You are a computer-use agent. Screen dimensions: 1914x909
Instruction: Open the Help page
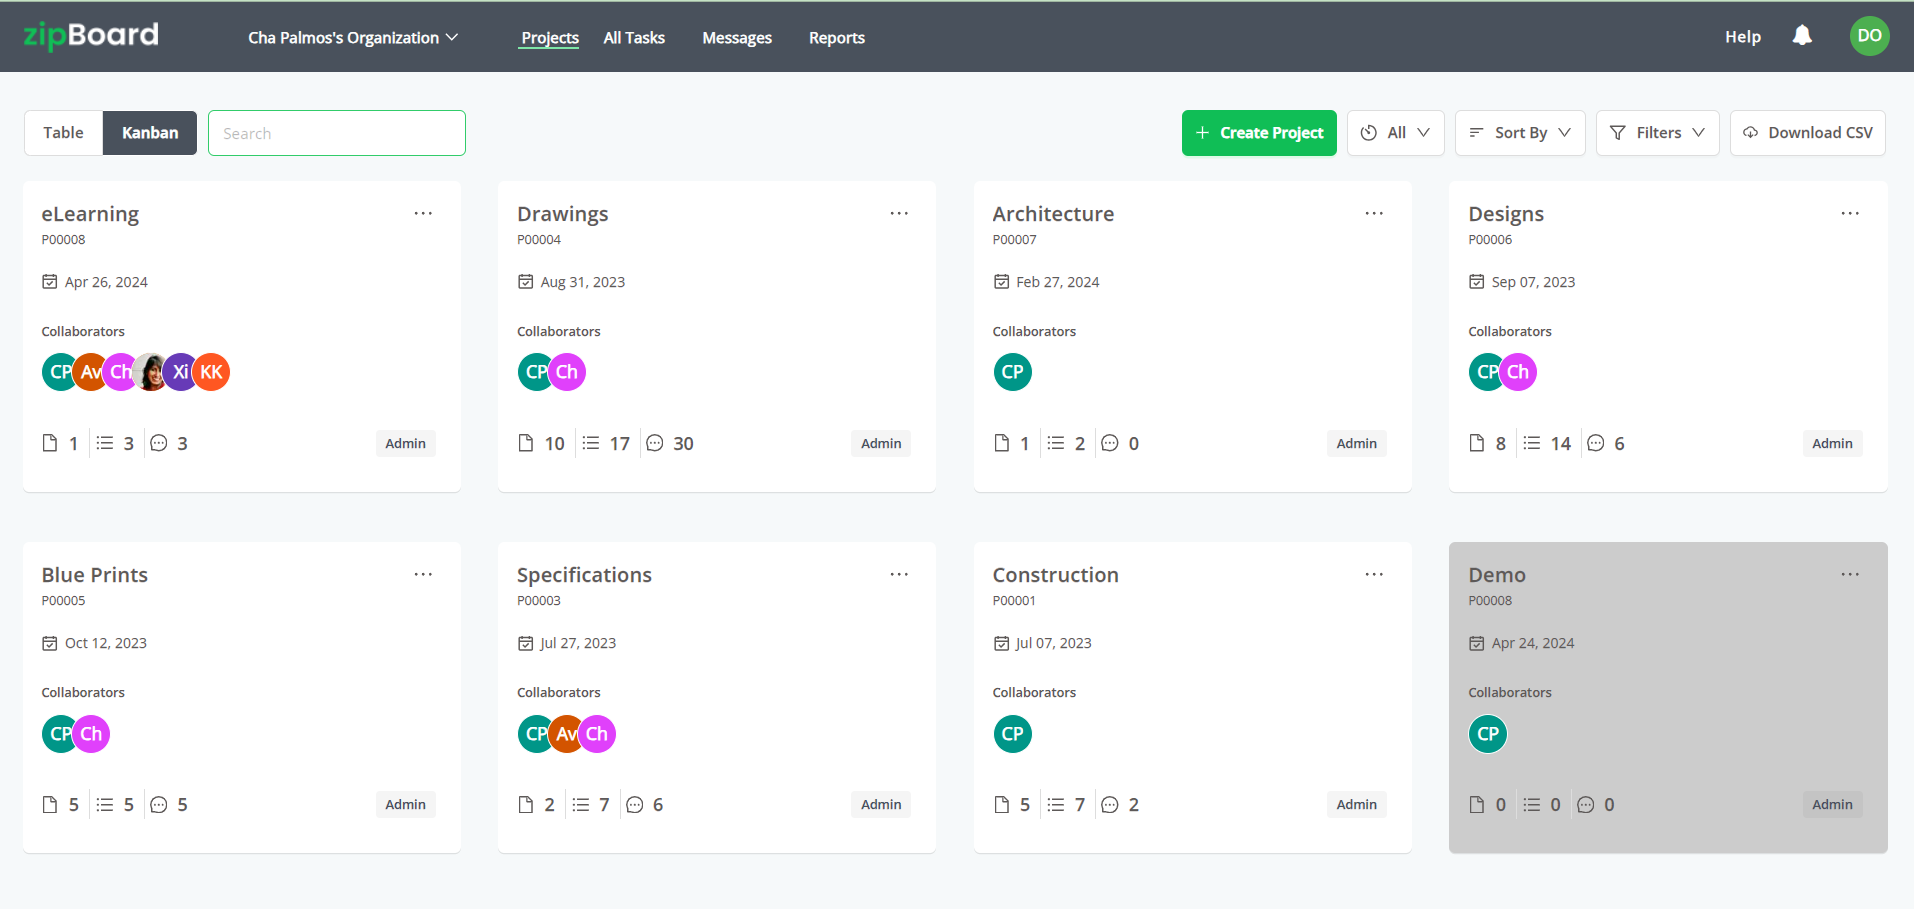coord(1742,36)
